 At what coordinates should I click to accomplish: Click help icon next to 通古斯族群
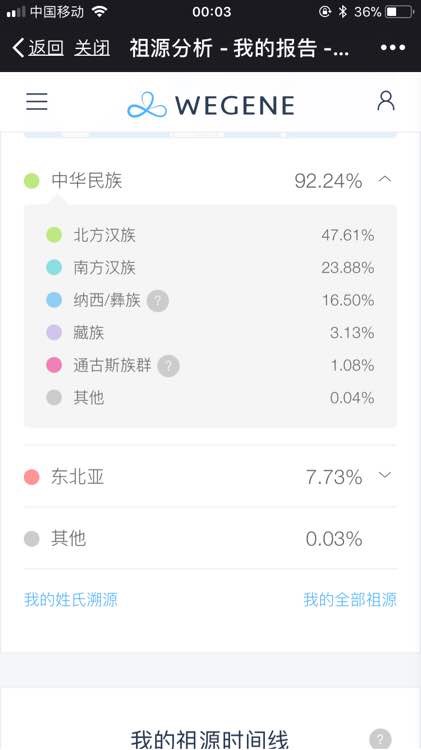(168, 366)
